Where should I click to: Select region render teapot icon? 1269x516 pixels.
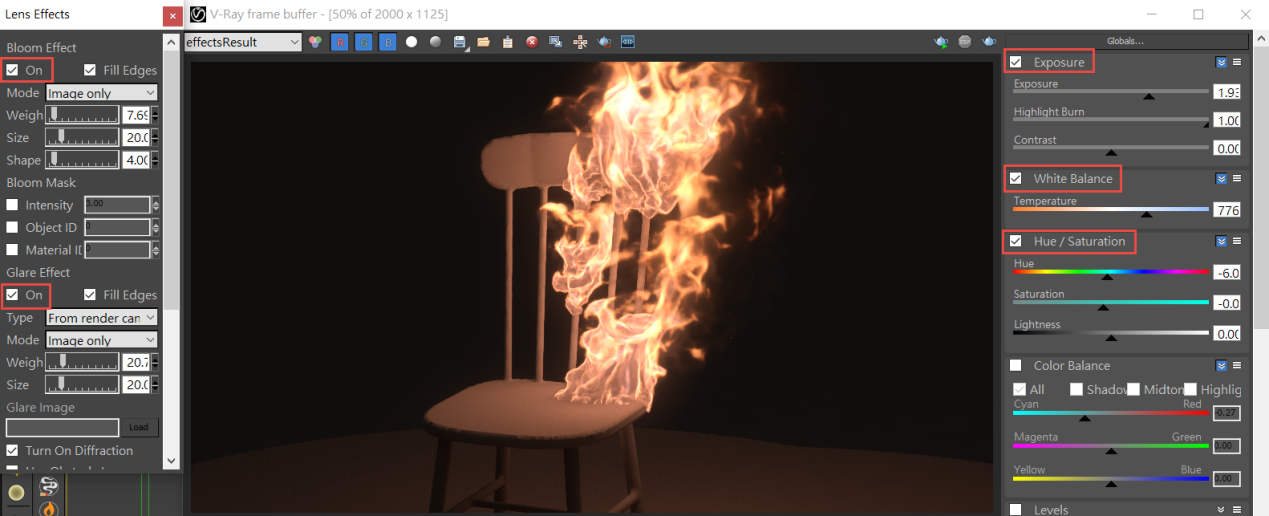(x=604, y=42)
